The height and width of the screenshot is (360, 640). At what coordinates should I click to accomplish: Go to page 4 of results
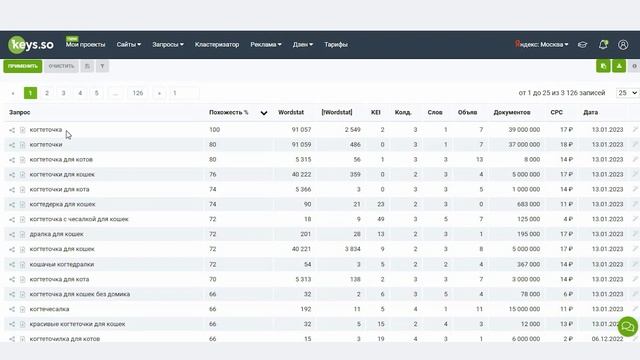click(80, 93)
